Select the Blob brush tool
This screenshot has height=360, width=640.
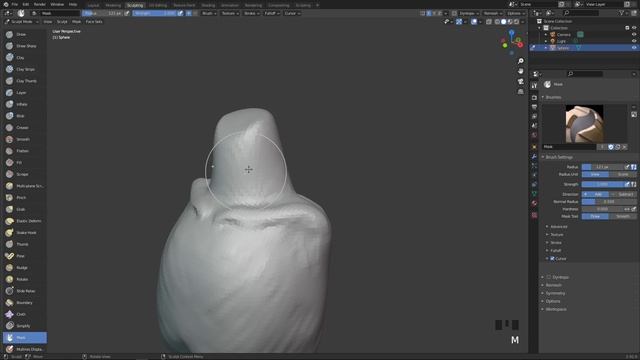tap(24, 116)
